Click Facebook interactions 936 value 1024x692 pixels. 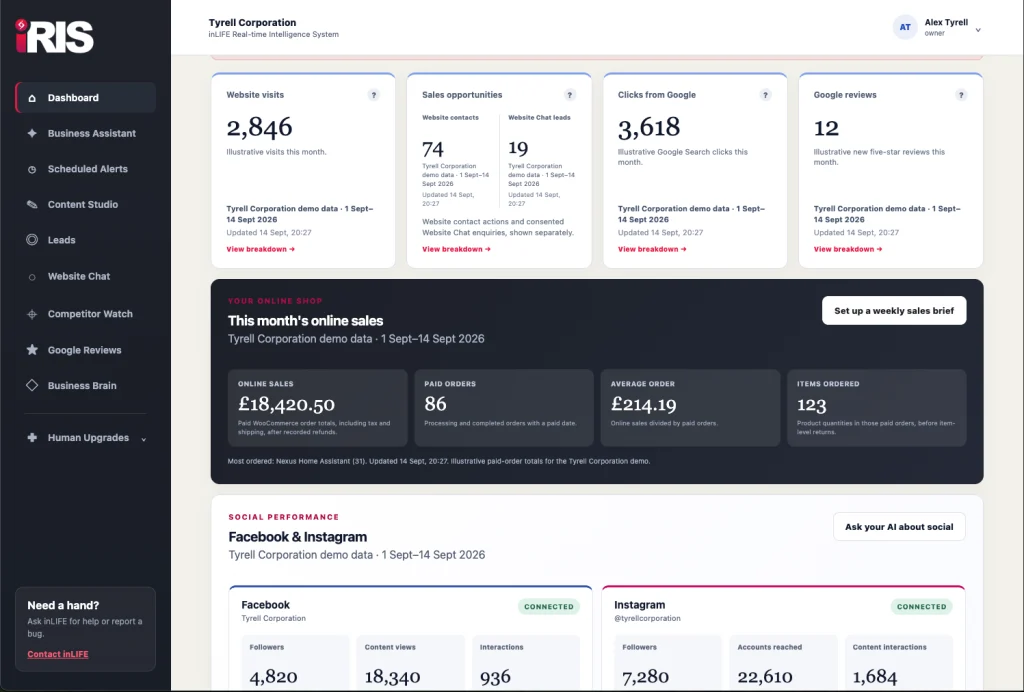(495, 677)
